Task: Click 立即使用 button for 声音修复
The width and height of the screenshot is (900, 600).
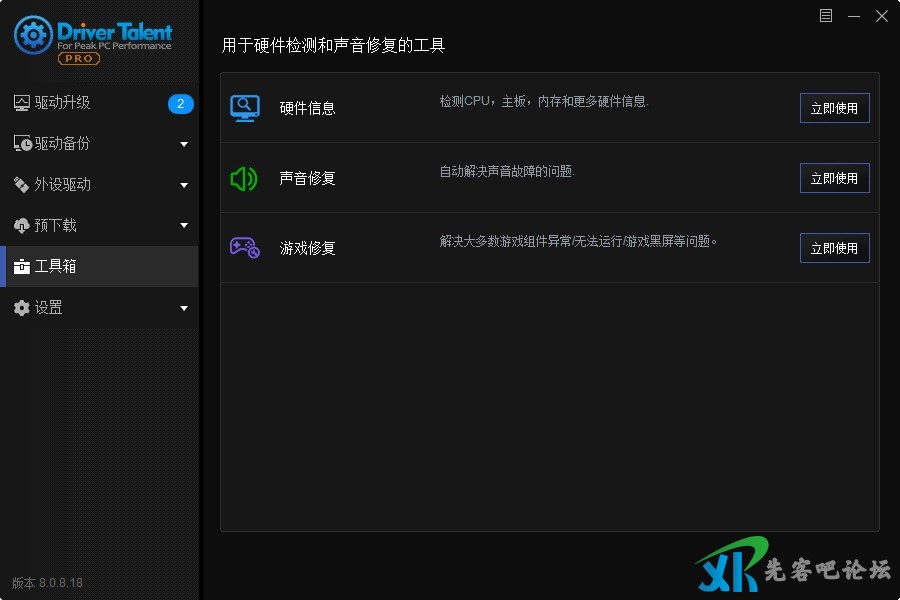Action: (x=834, y=178)
